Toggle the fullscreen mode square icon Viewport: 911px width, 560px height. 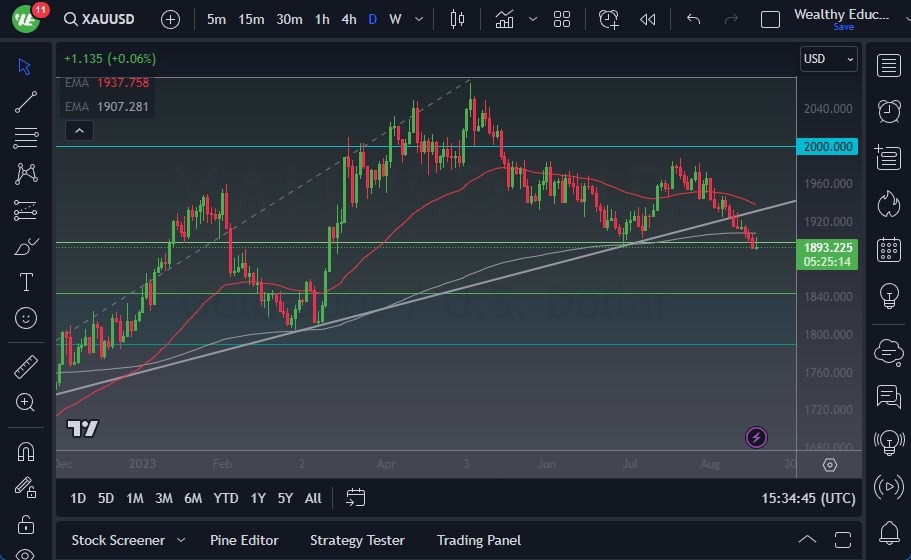click(770, 19)
